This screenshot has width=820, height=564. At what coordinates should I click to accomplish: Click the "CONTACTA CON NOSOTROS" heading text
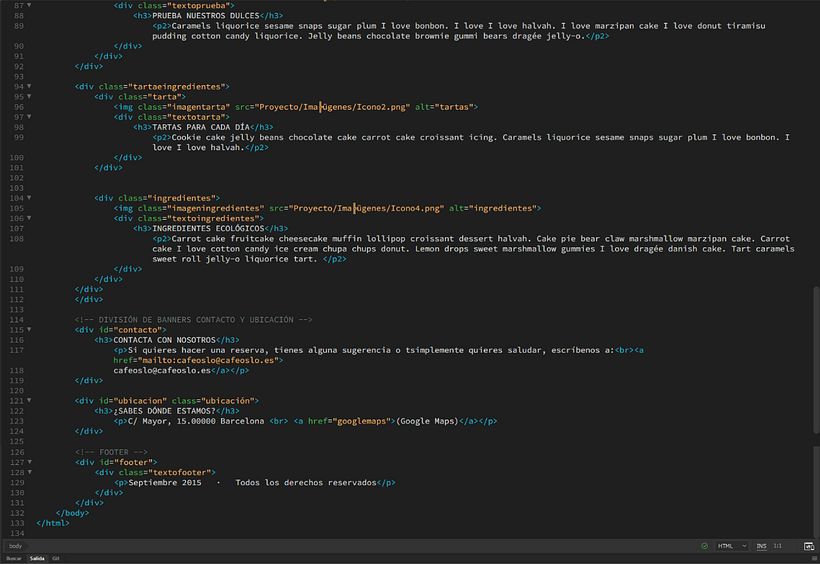click(164, 340)
